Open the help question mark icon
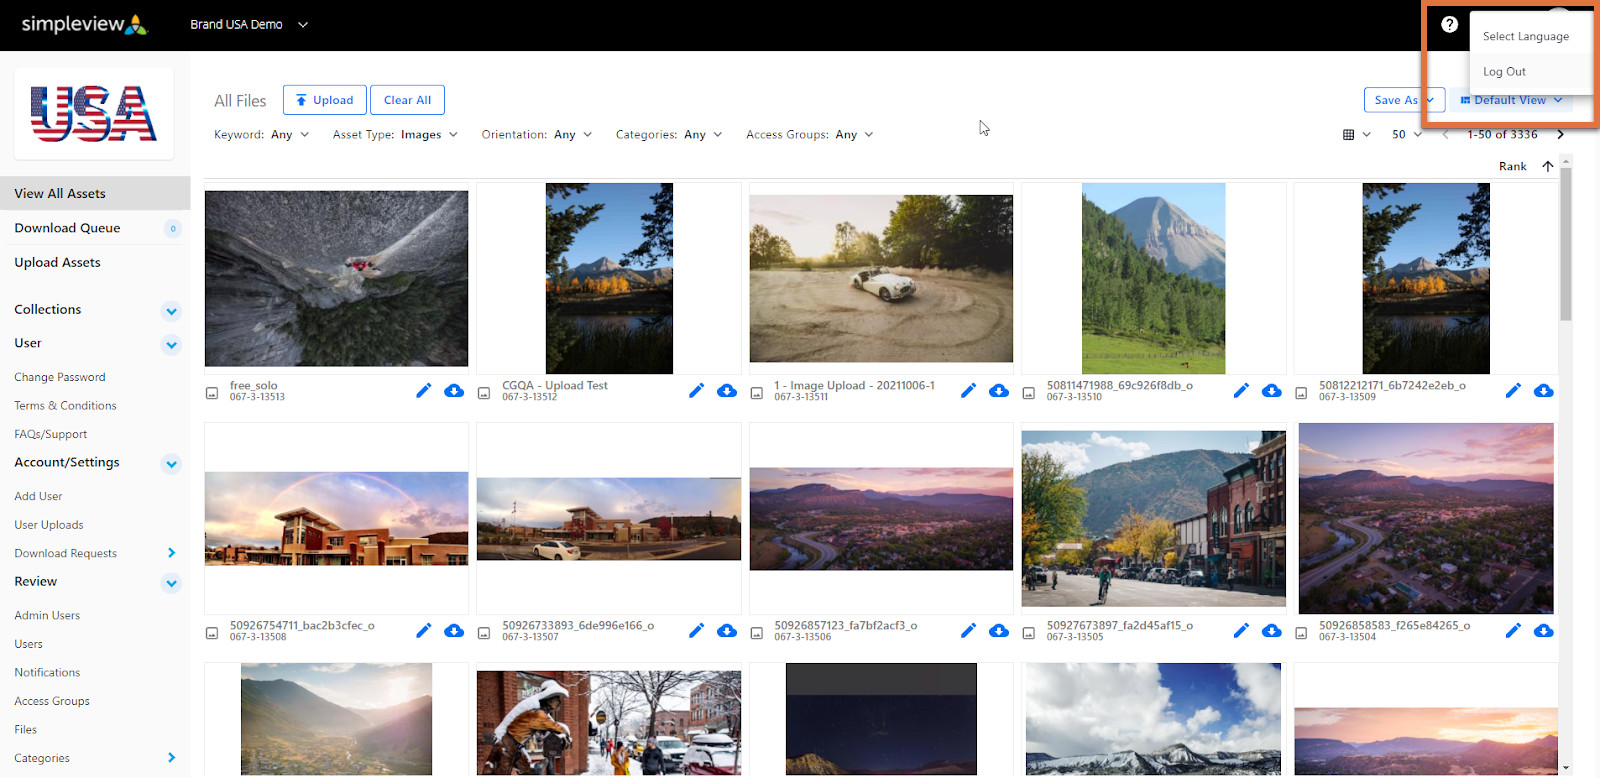The height and width of the screenshot is (778, 1600). [1449, 25]
